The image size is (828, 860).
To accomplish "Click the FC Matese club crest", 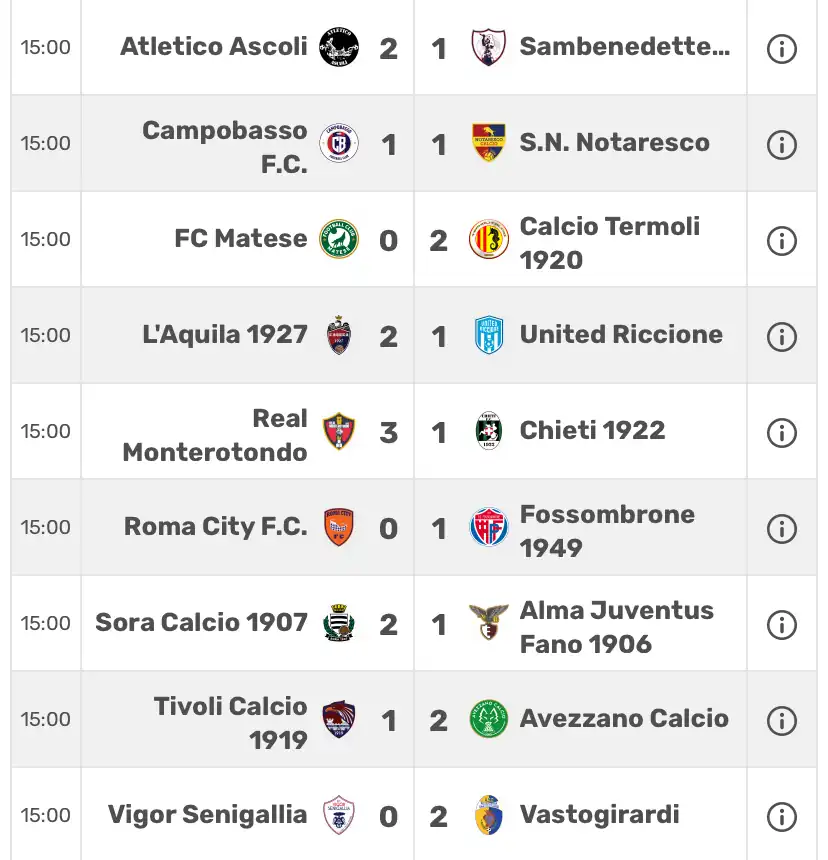I will [x=339, y=239].
